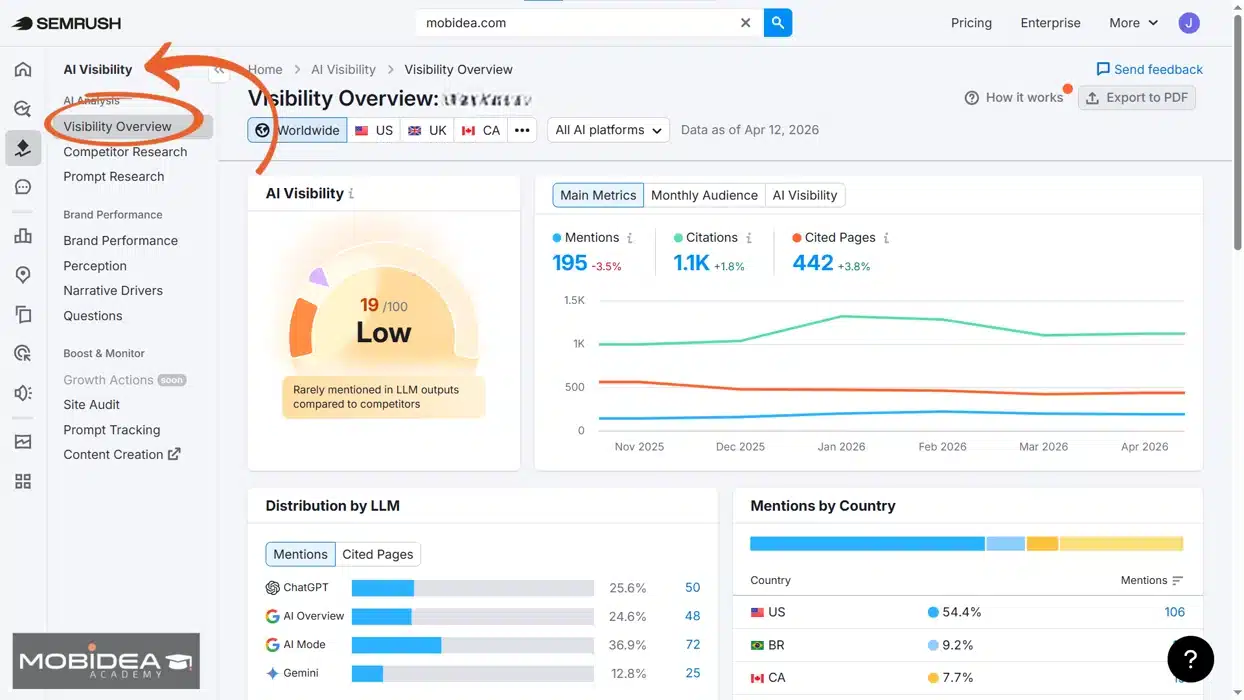Click the How it works help icon
Screen dimensions: 1244x700
971,98
